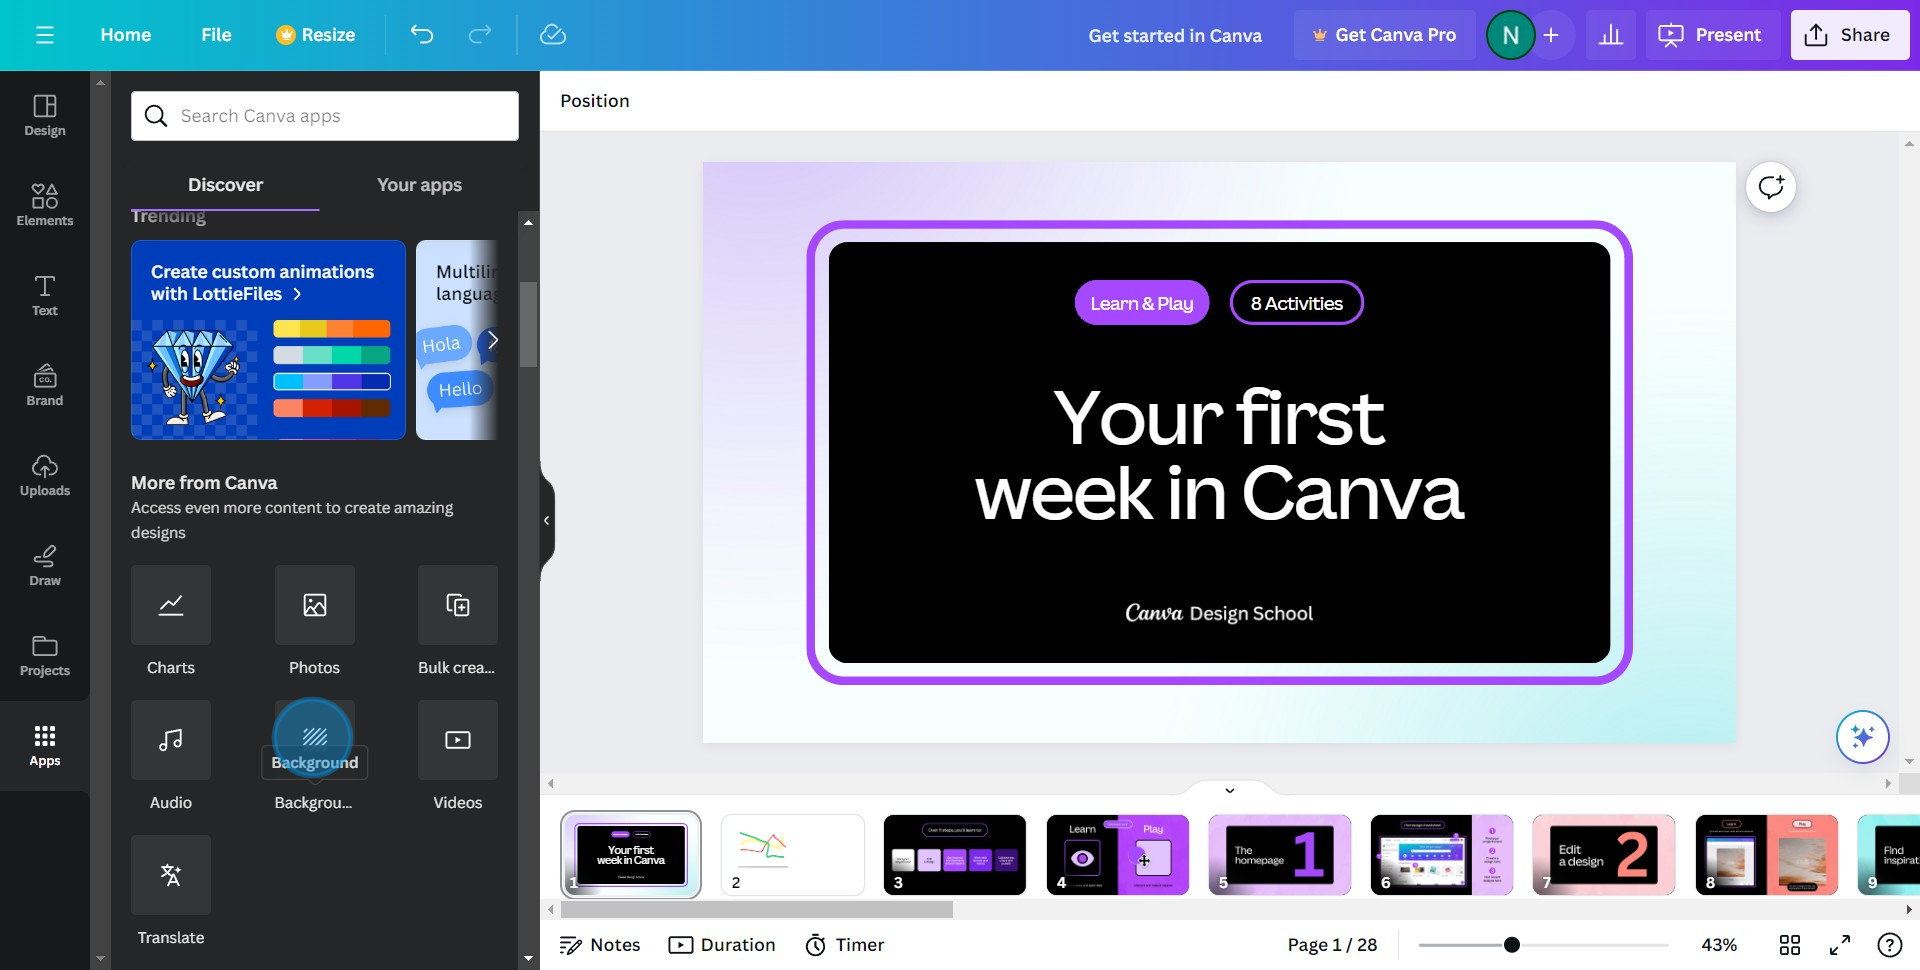Open the Uploads panel

(x=45, y=476)
